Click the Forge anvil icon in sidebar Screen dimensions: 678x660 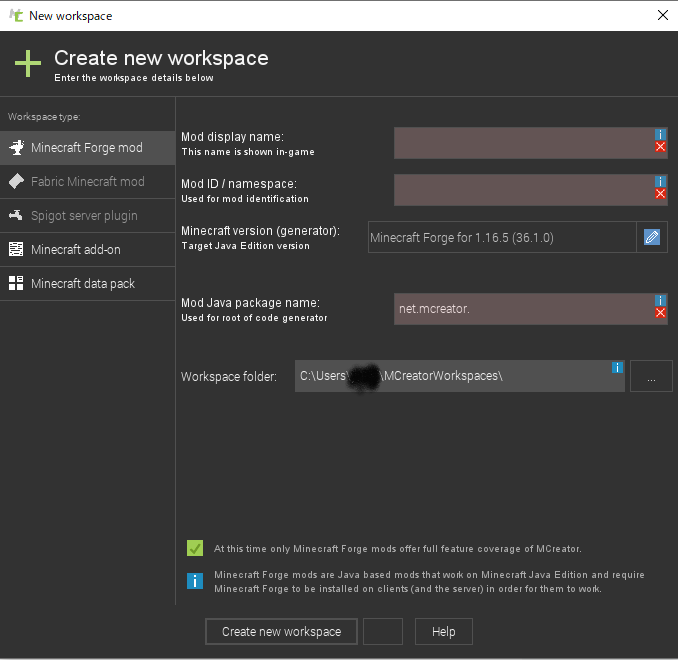16,147
